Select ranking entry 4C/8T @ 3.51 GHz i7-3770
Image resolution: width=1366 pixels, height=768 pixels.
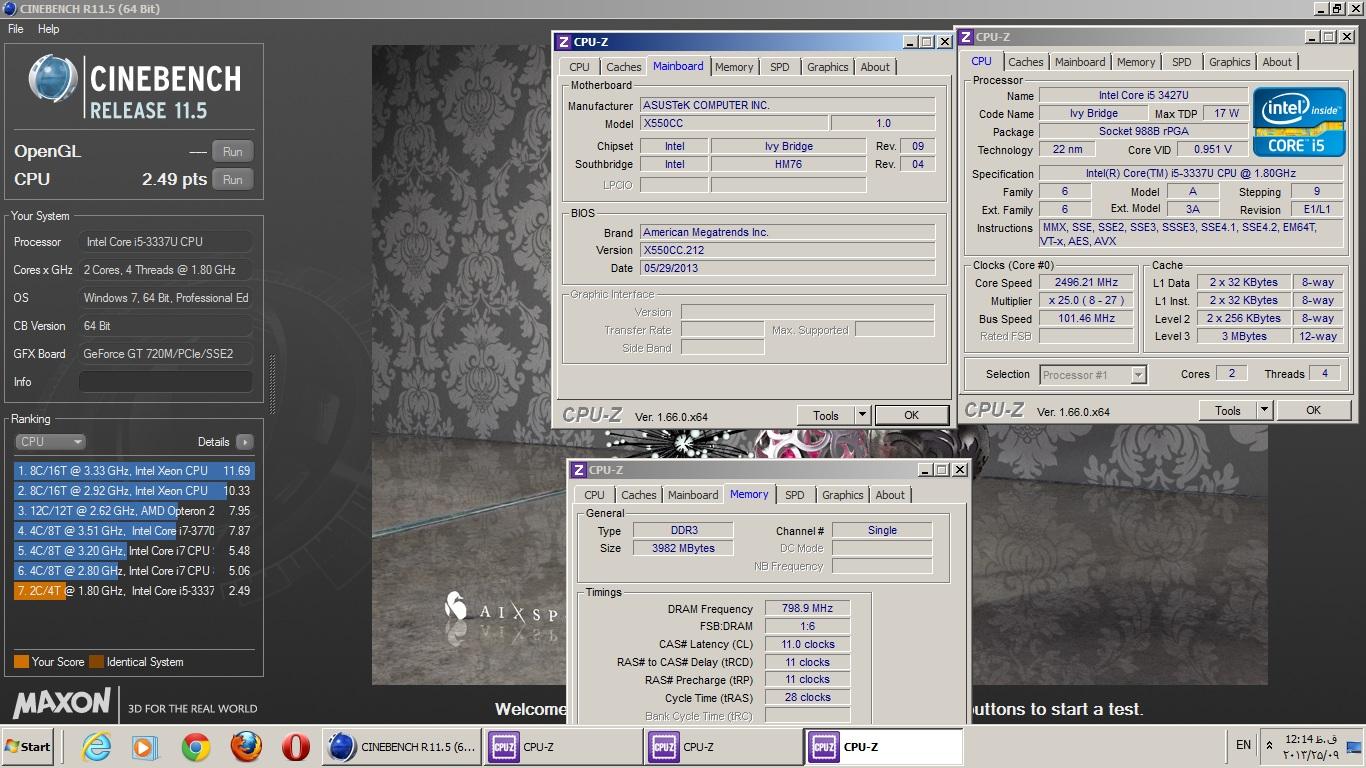click(x=134, y=531)
